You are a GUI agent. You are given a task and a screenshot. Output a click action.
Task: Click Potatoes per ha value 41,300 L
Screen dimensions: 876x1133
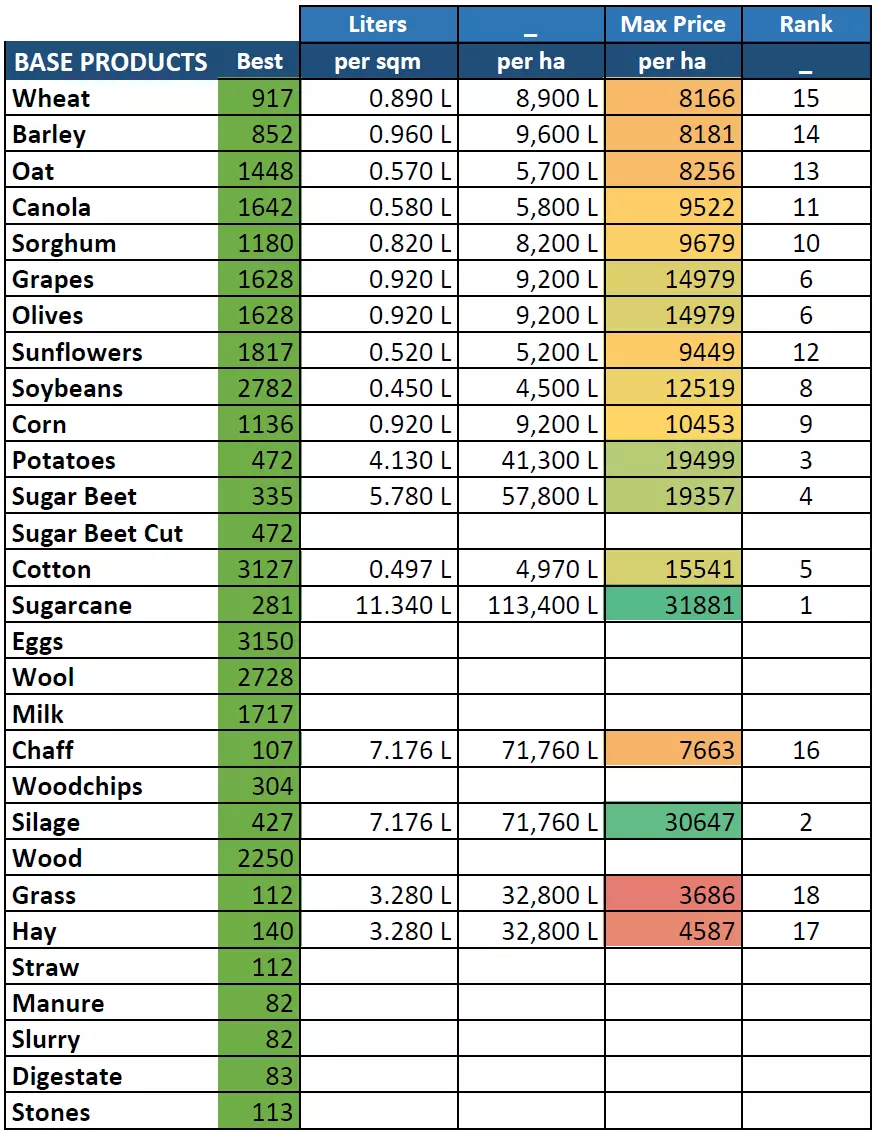click(x=532, y=461)
